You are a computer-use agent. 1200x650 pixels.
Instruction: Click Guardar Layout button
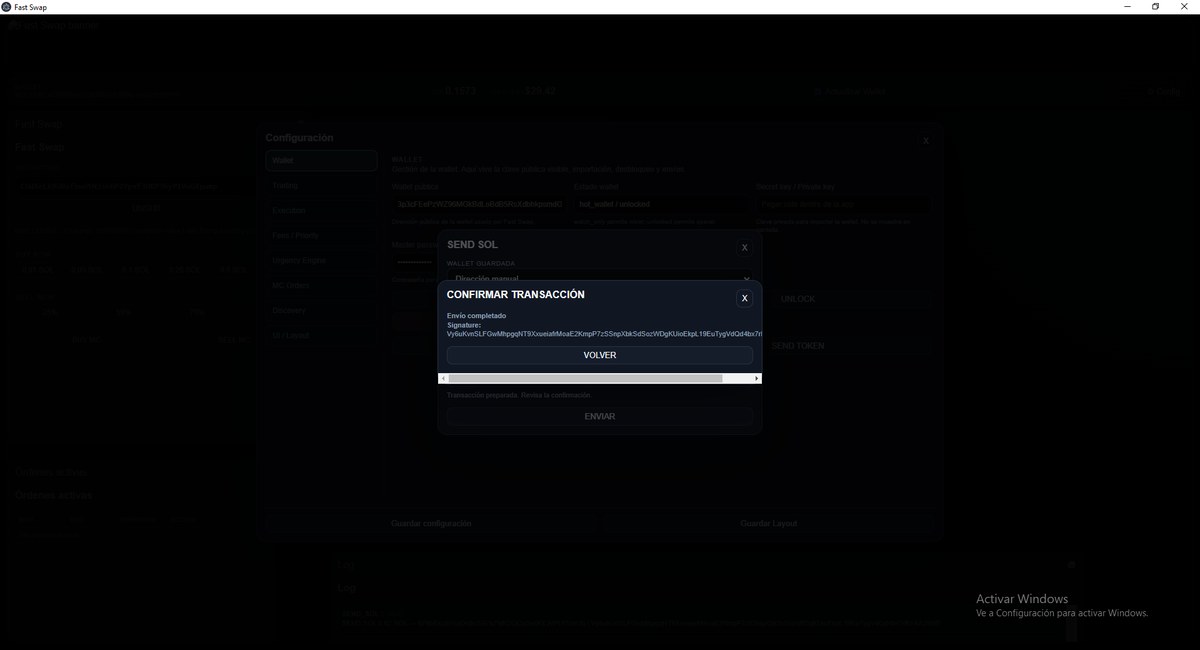[x=768, y=523]
